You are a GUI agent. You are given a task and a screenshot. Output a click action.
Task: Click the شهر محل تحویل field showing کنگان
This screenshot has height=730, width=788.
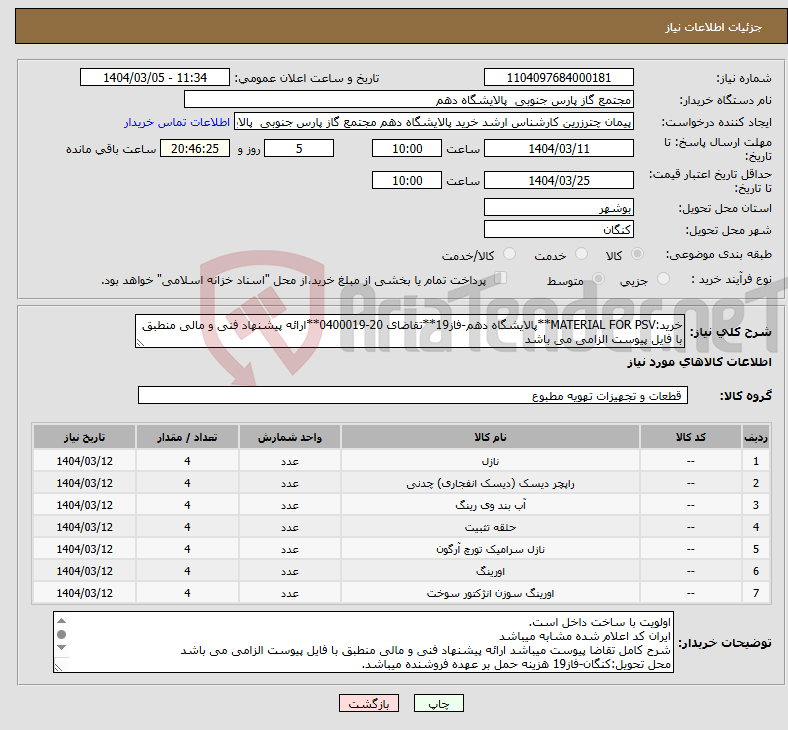(x=558, y=229)
